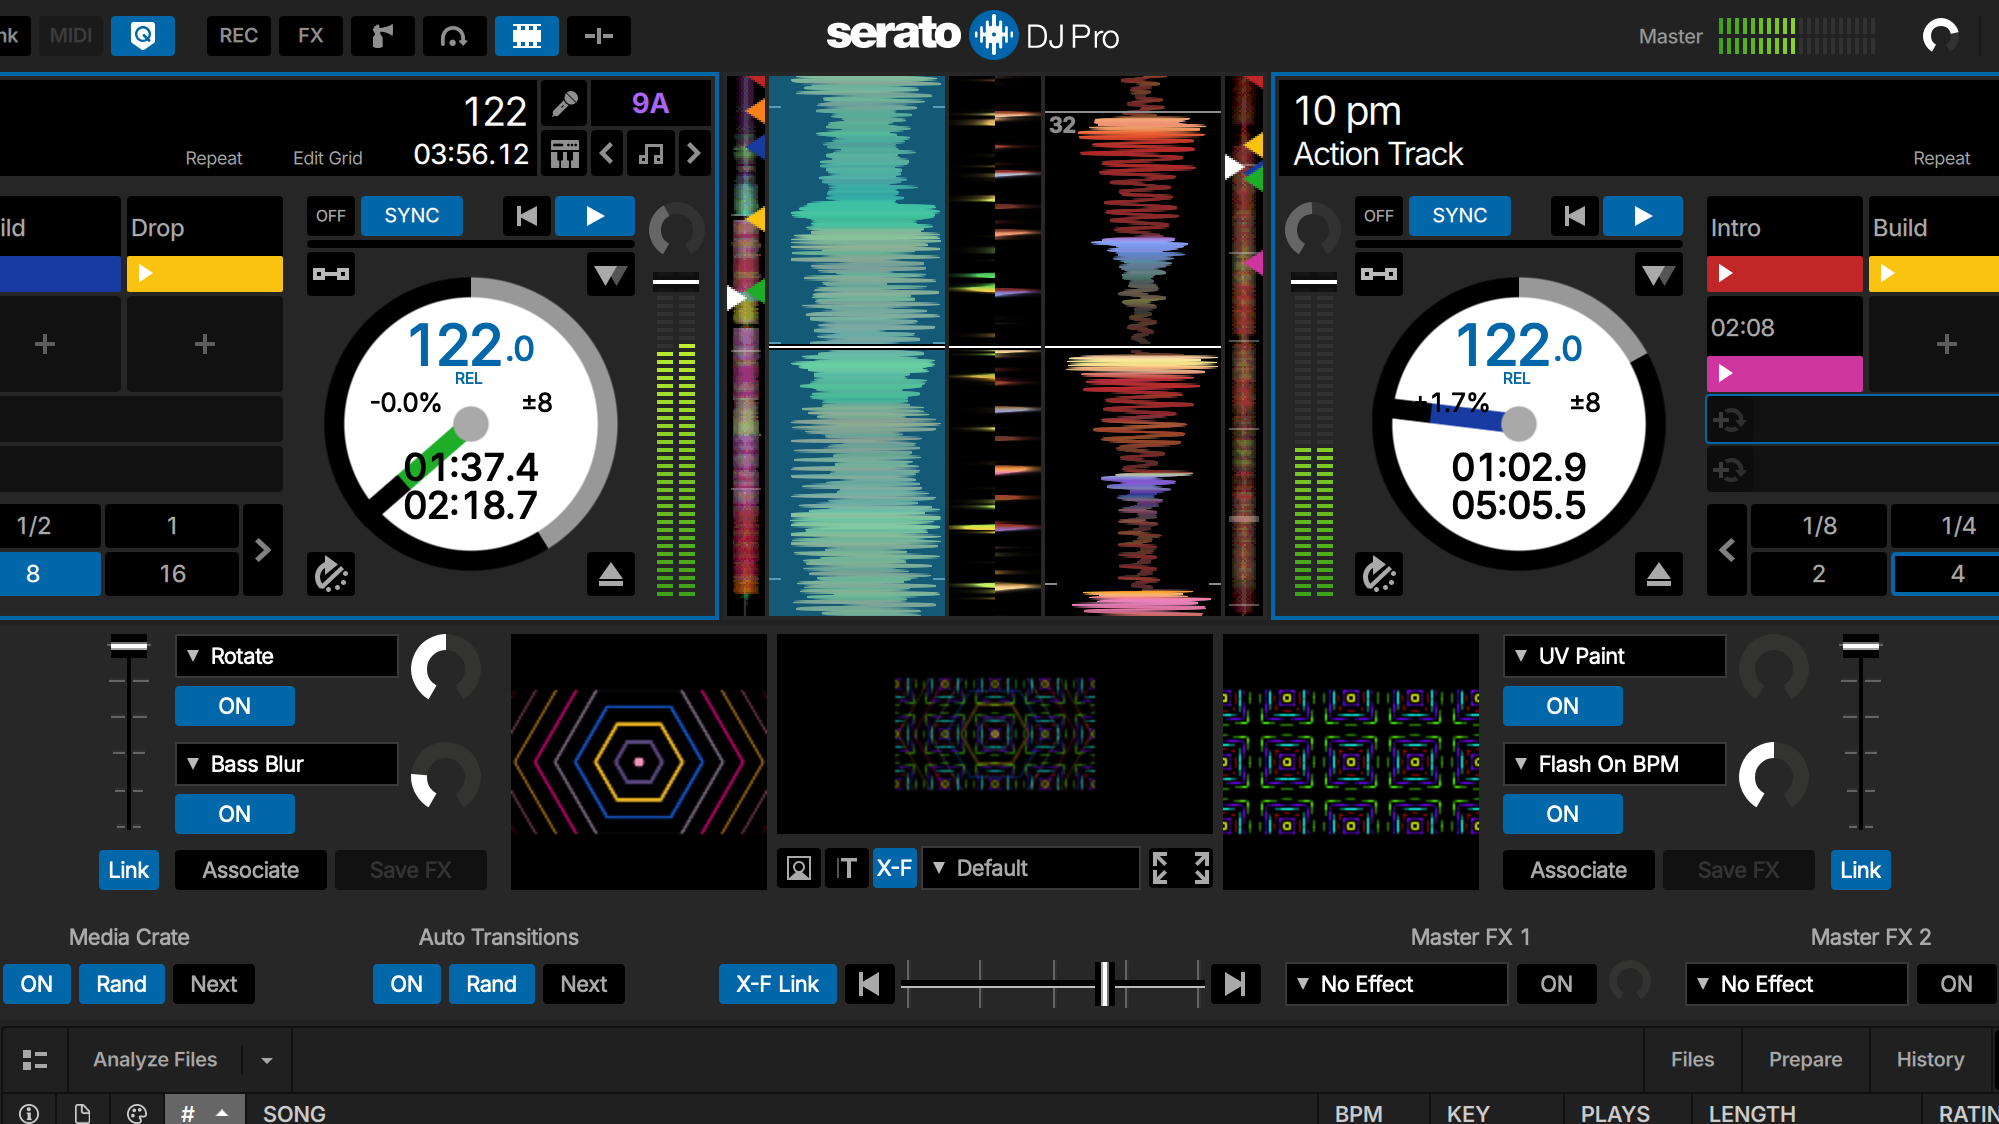
Task: Adjust right video channel fader
Action: [1861, 646]
